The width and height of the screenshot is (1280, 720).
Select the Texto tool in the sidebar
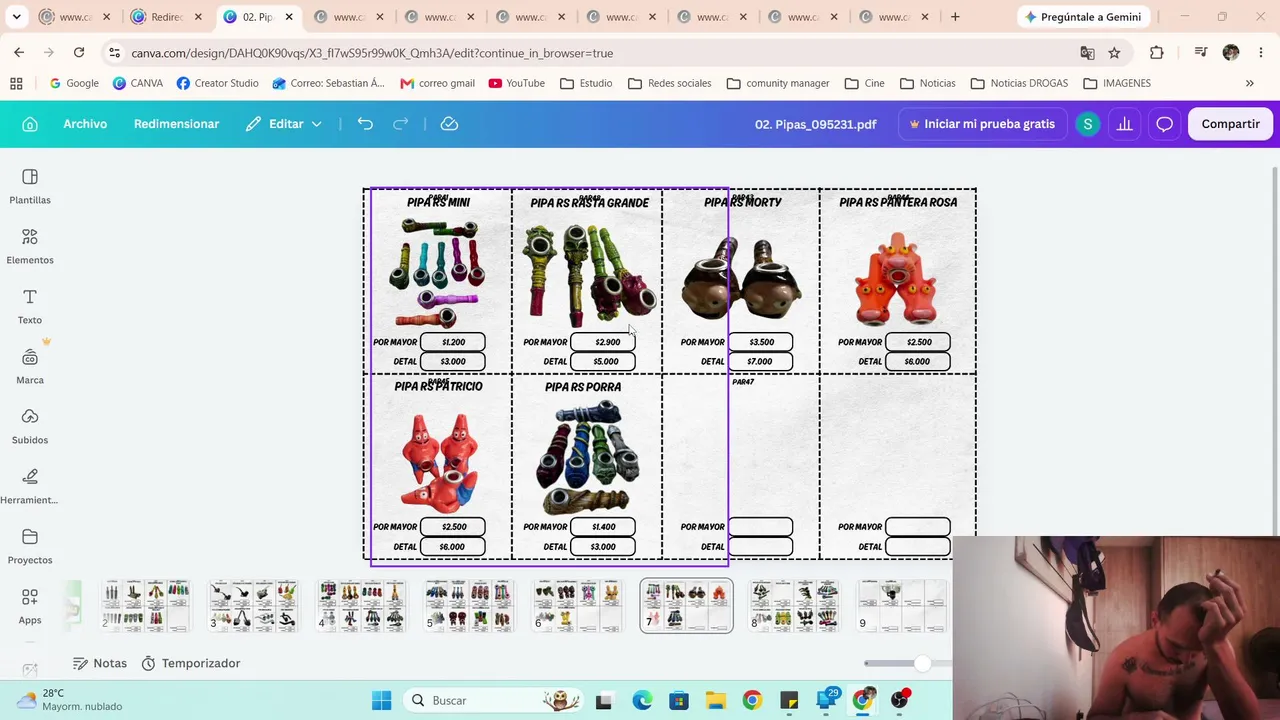[30, 306]
